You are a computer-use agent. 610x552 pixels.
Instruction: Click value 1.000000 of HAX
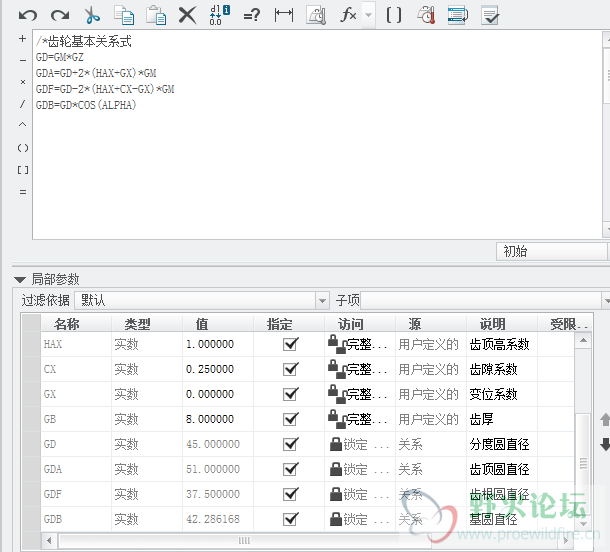click(210, 344)
